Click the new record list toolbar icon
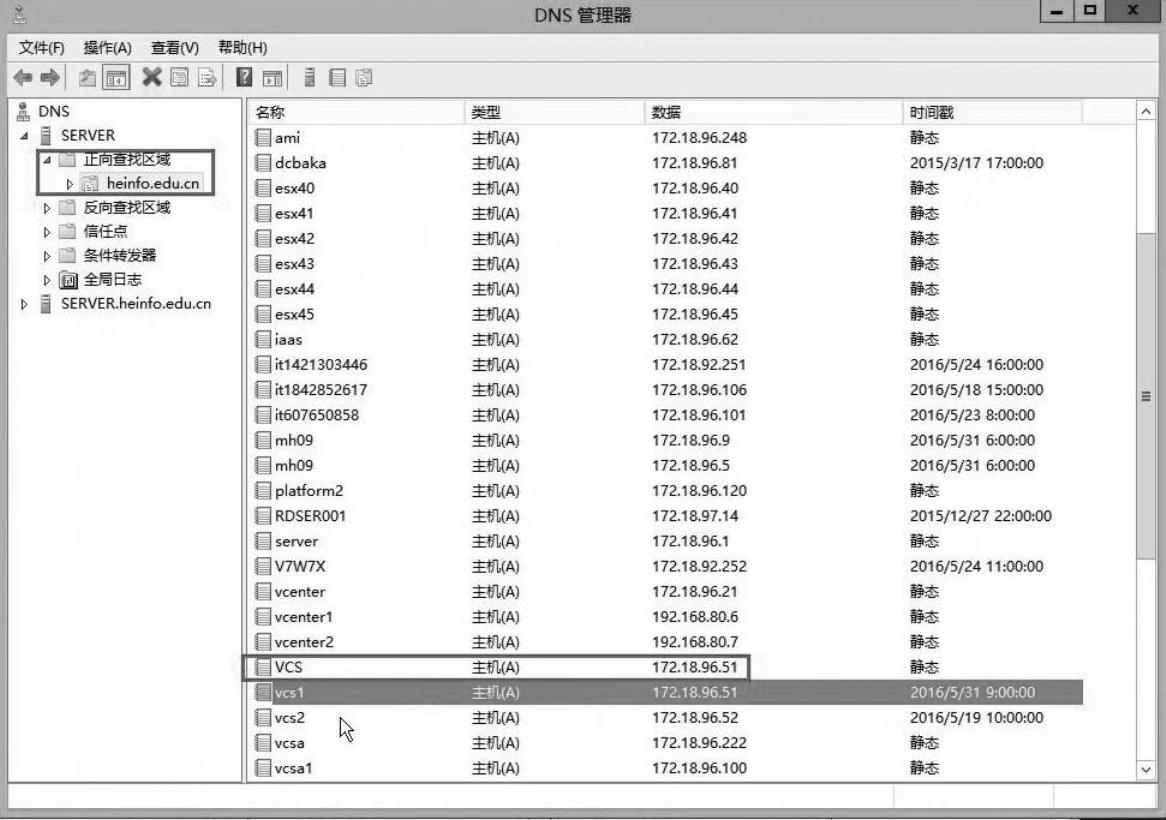This screenshot has width=1166, height=820. (x=338, y=77)
